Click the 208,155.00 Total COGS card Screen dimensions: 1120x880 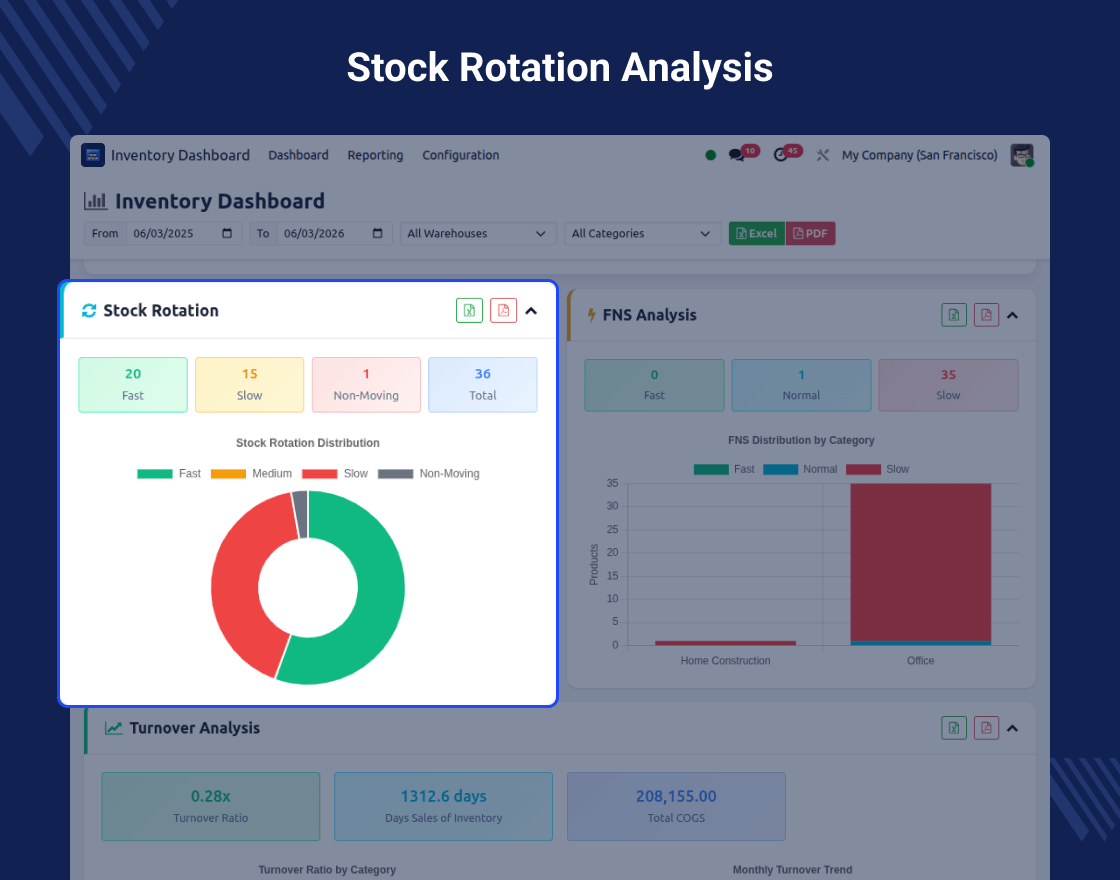(x=676, y=806)
